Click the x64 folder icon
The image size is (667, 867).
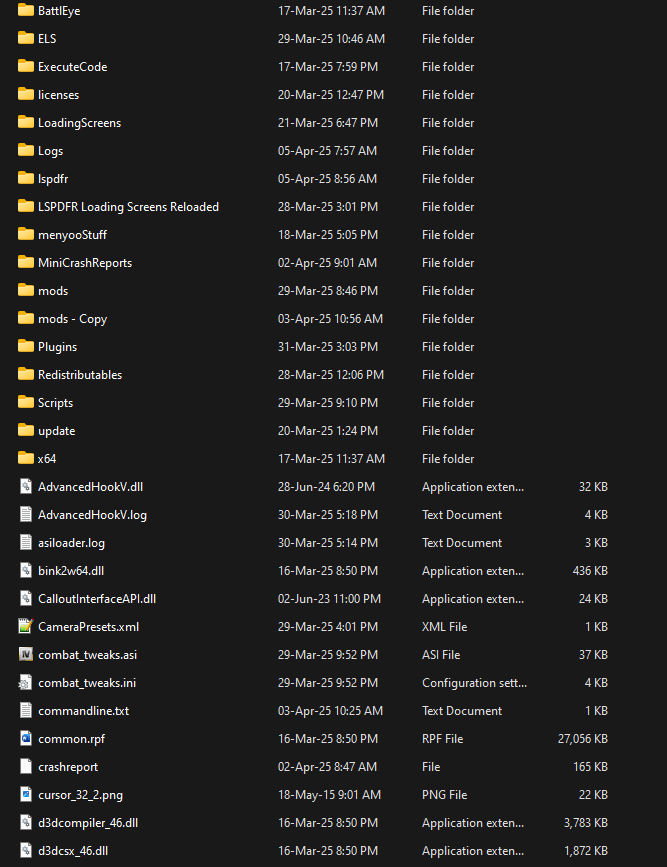click(x=25, y=458)
